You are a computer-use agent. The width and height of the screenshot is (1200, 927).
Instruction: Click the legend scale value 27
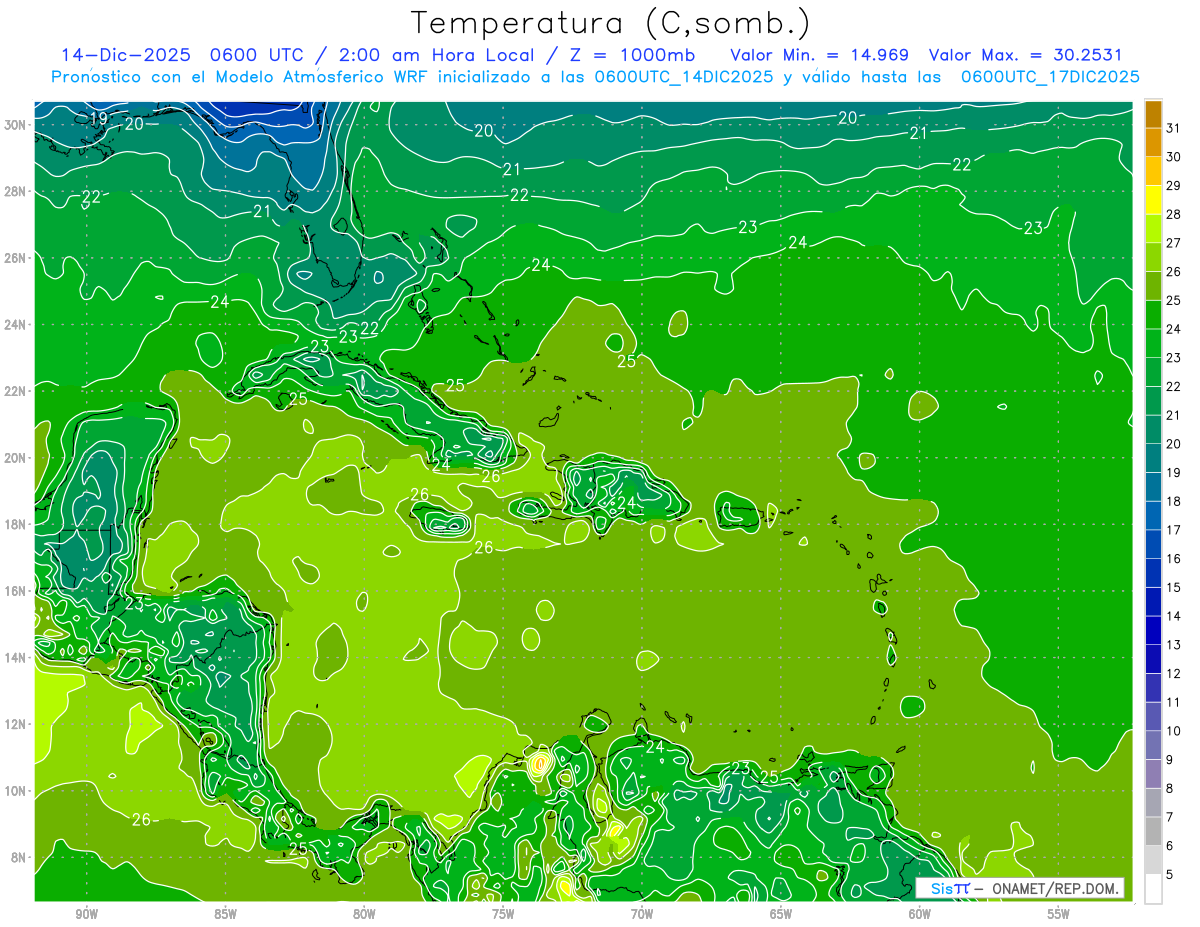pyautogui.click(x=1174, y=242)
